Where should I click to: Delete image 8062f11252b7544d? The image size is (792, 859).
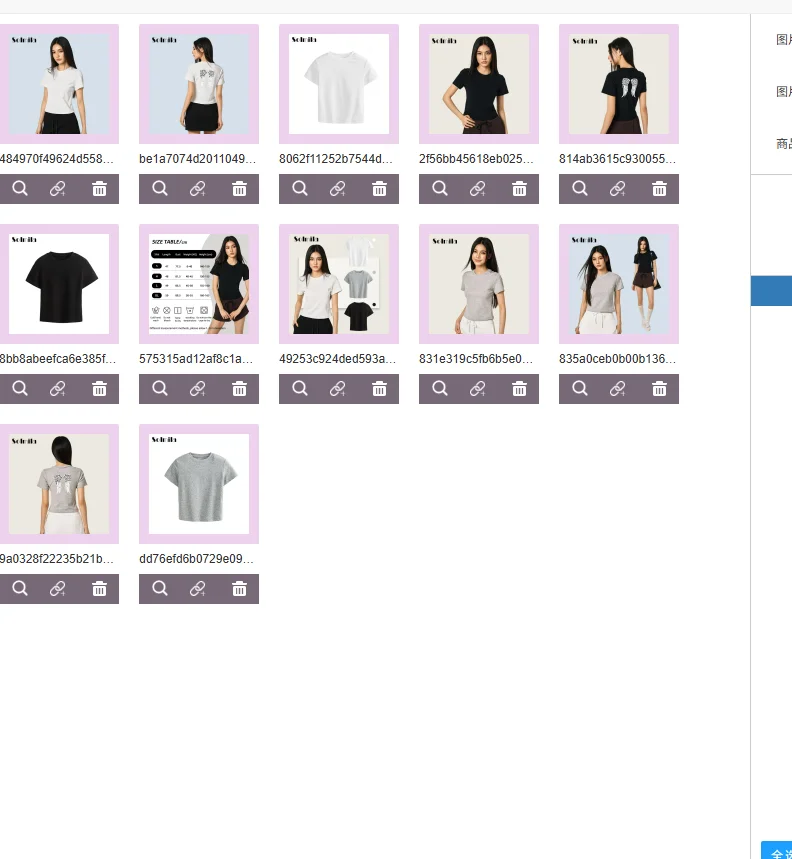point(380,189)
